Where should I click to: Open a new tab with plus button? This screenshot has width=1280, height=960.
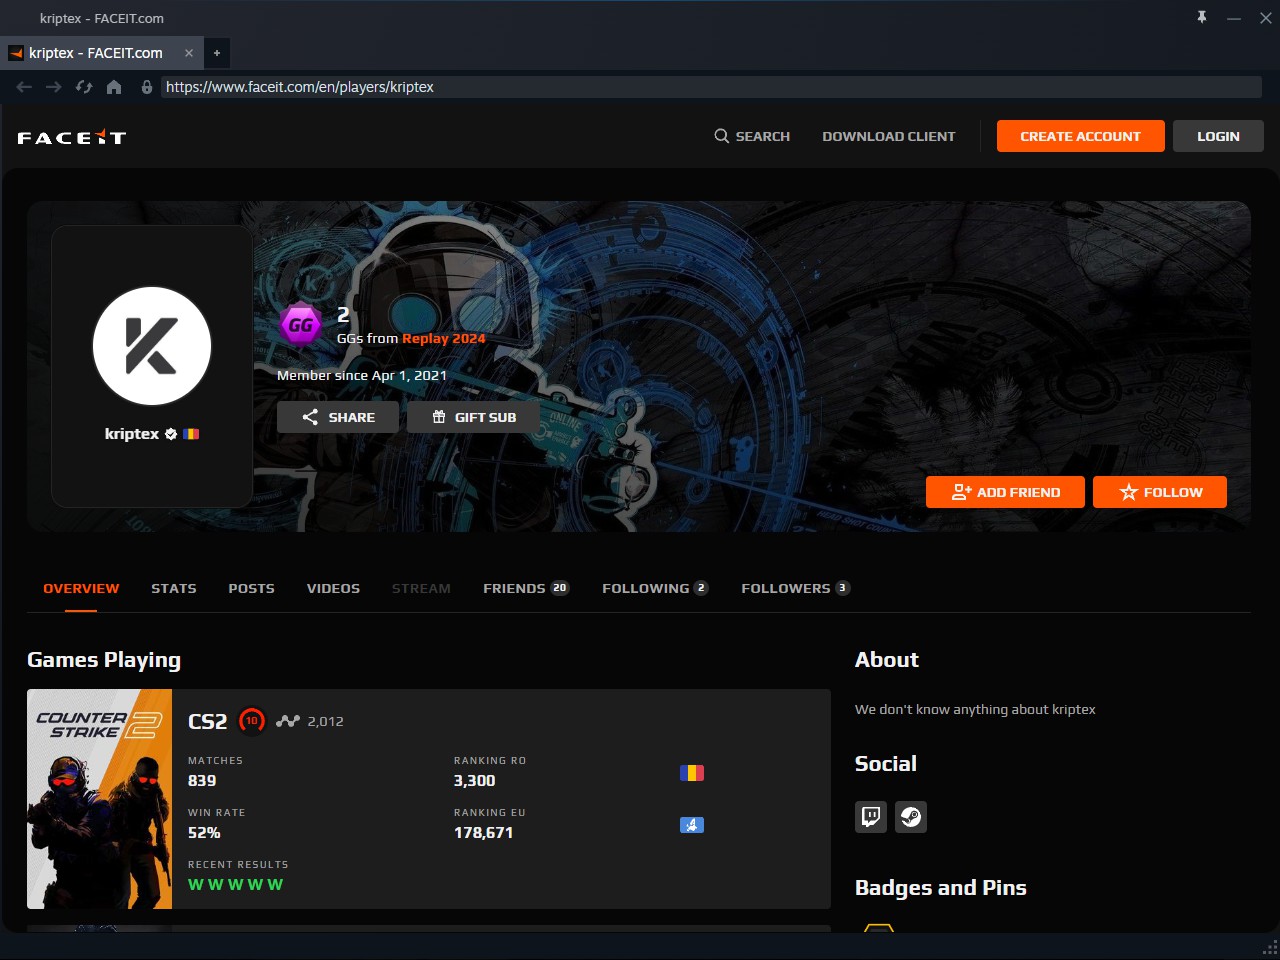point(217,53)
